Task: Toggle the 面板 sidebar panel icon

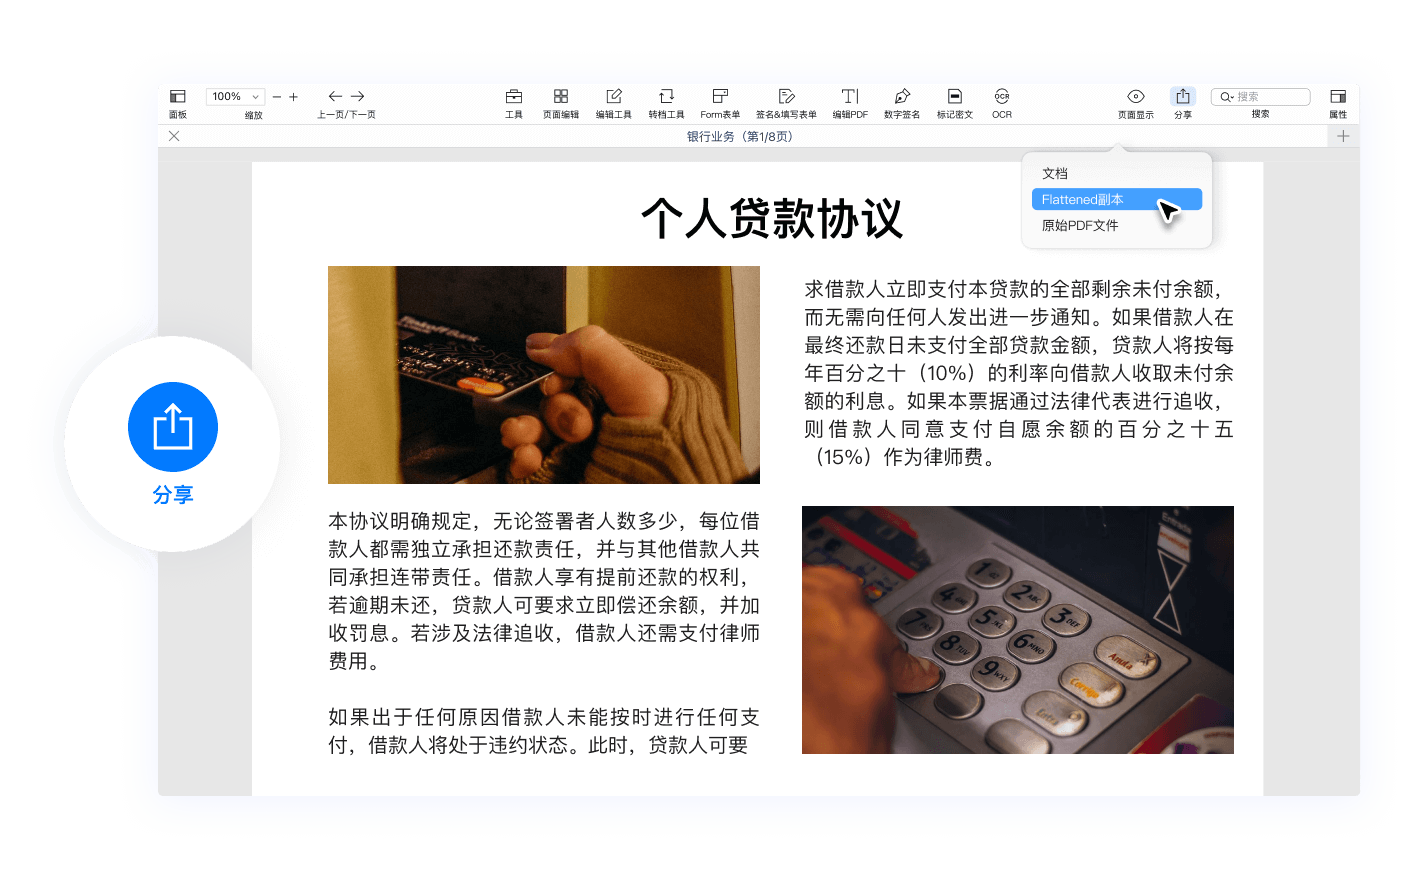Action: tap(177, 97)
